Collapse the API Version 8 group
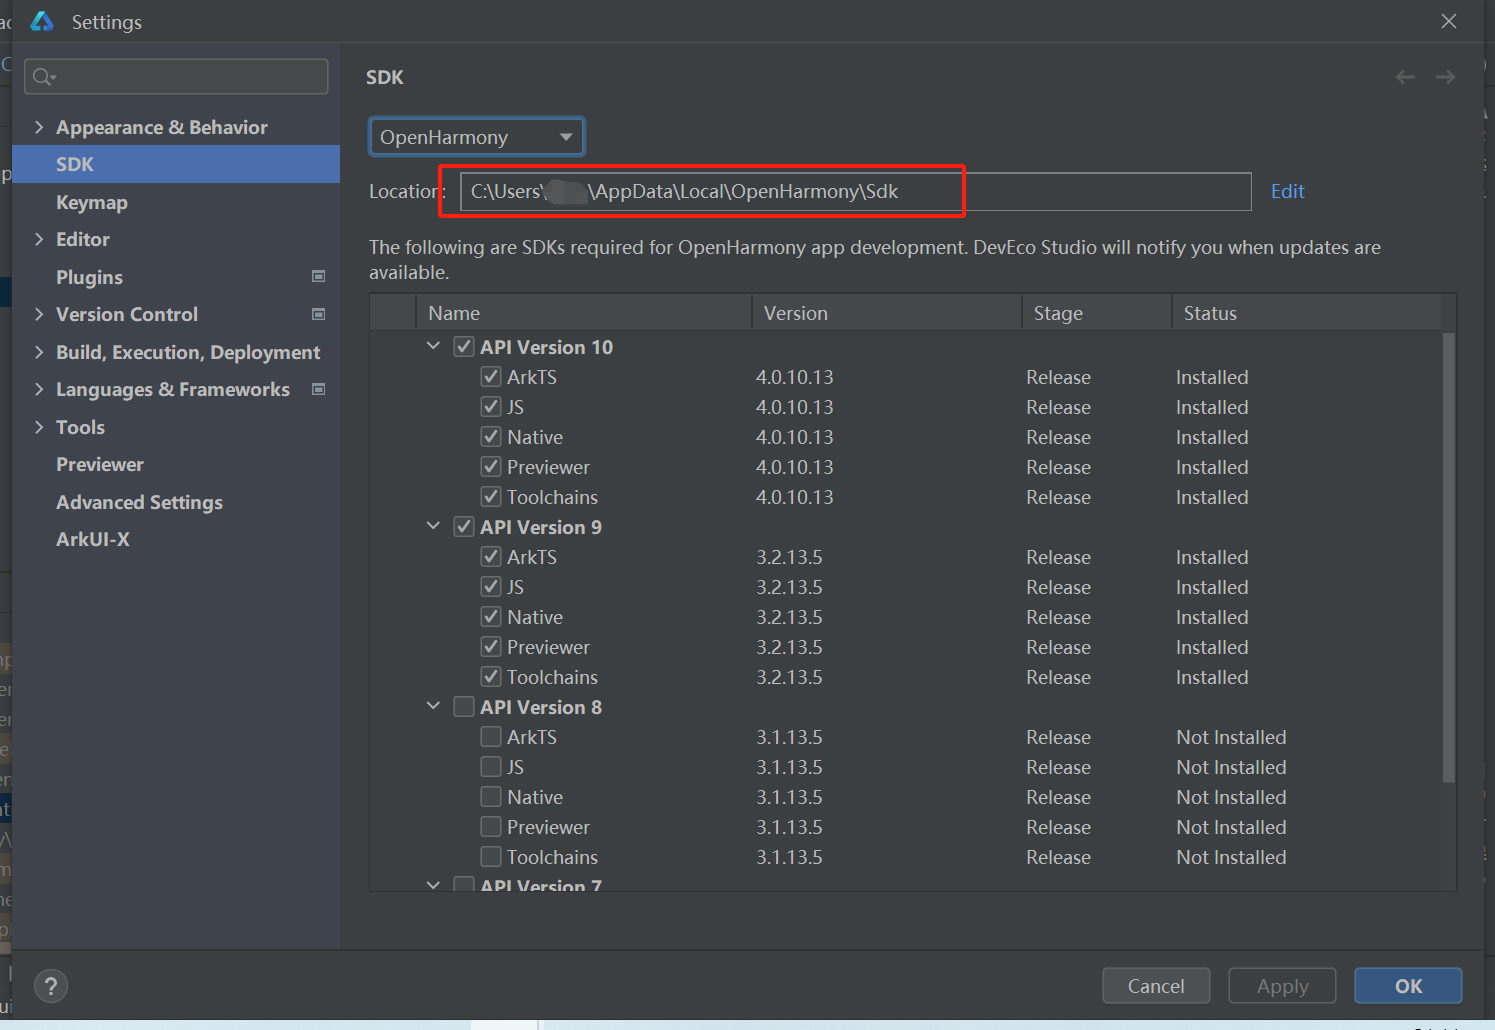 pos(433,706)
